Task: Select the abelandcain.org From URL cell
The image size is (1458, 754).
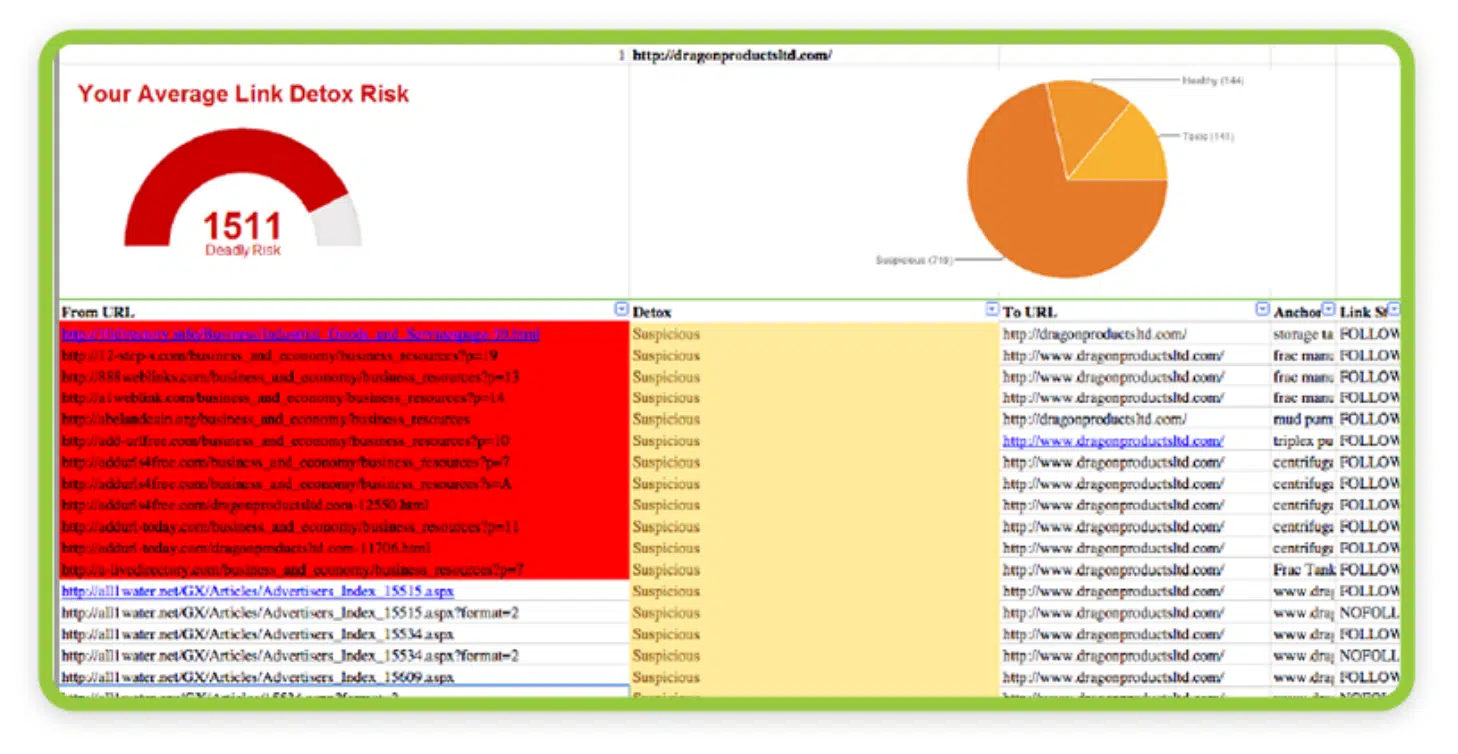Action: 265,420
